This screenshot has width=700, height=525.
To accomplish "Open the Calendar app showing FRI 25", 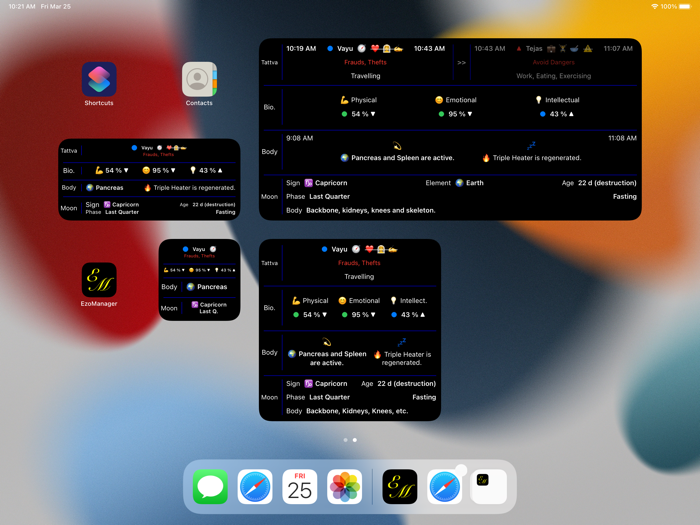I will [x=300, y=487].
